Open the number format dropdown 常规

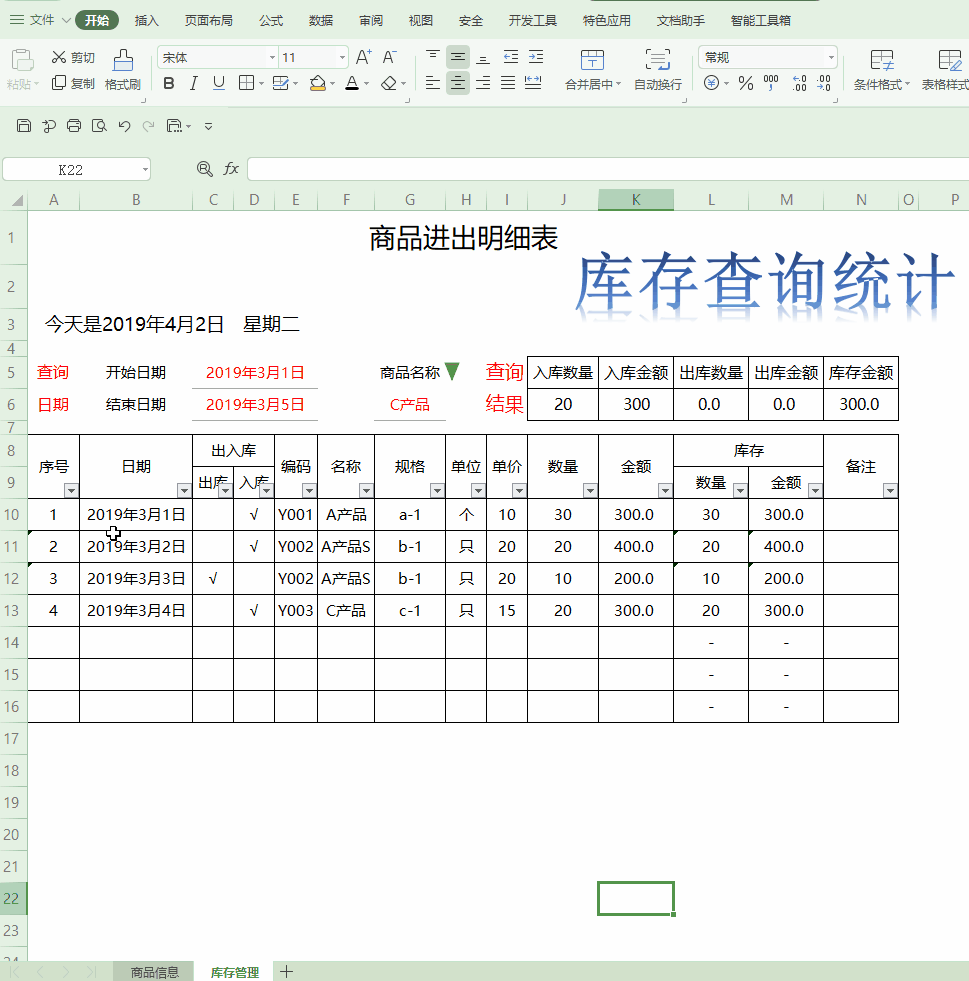[831, 58]
